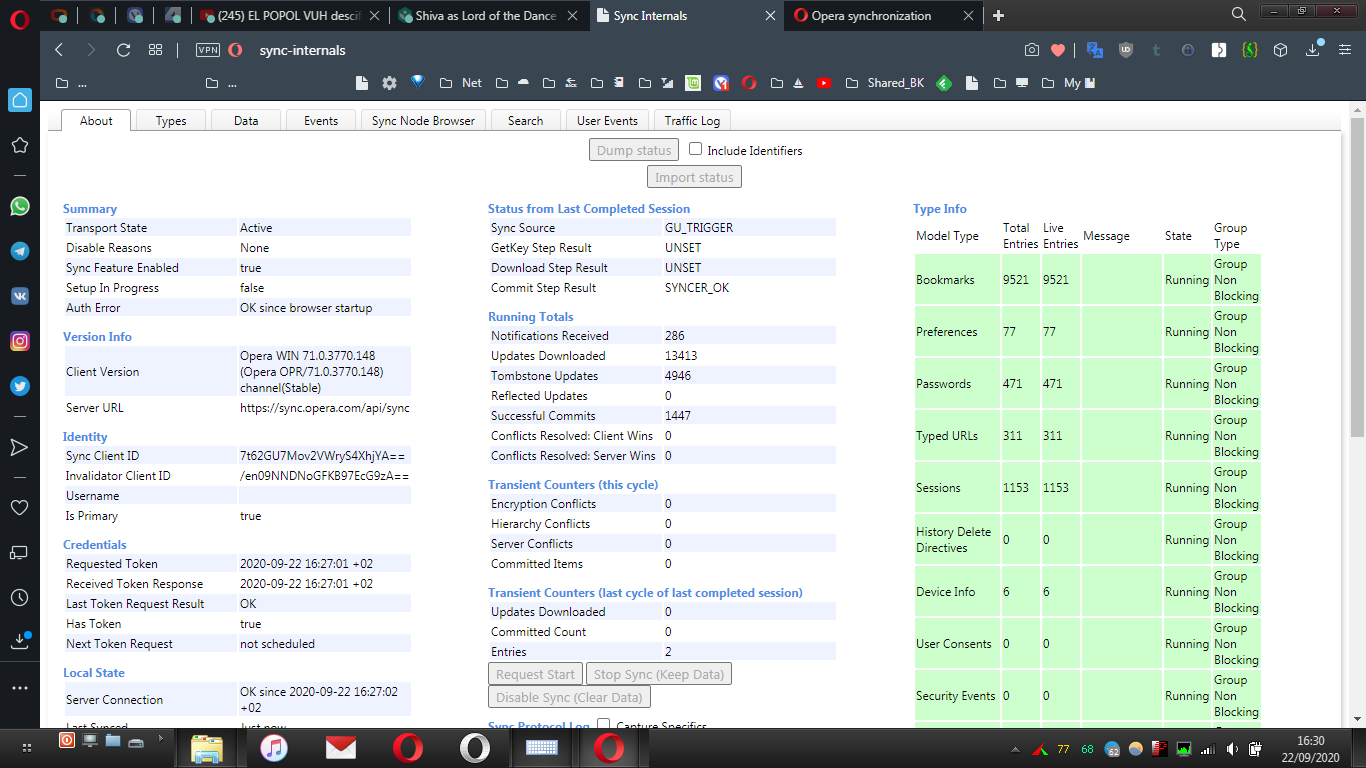Click the system tray volume icon

pyautogui.click(x=1233, y=748)
